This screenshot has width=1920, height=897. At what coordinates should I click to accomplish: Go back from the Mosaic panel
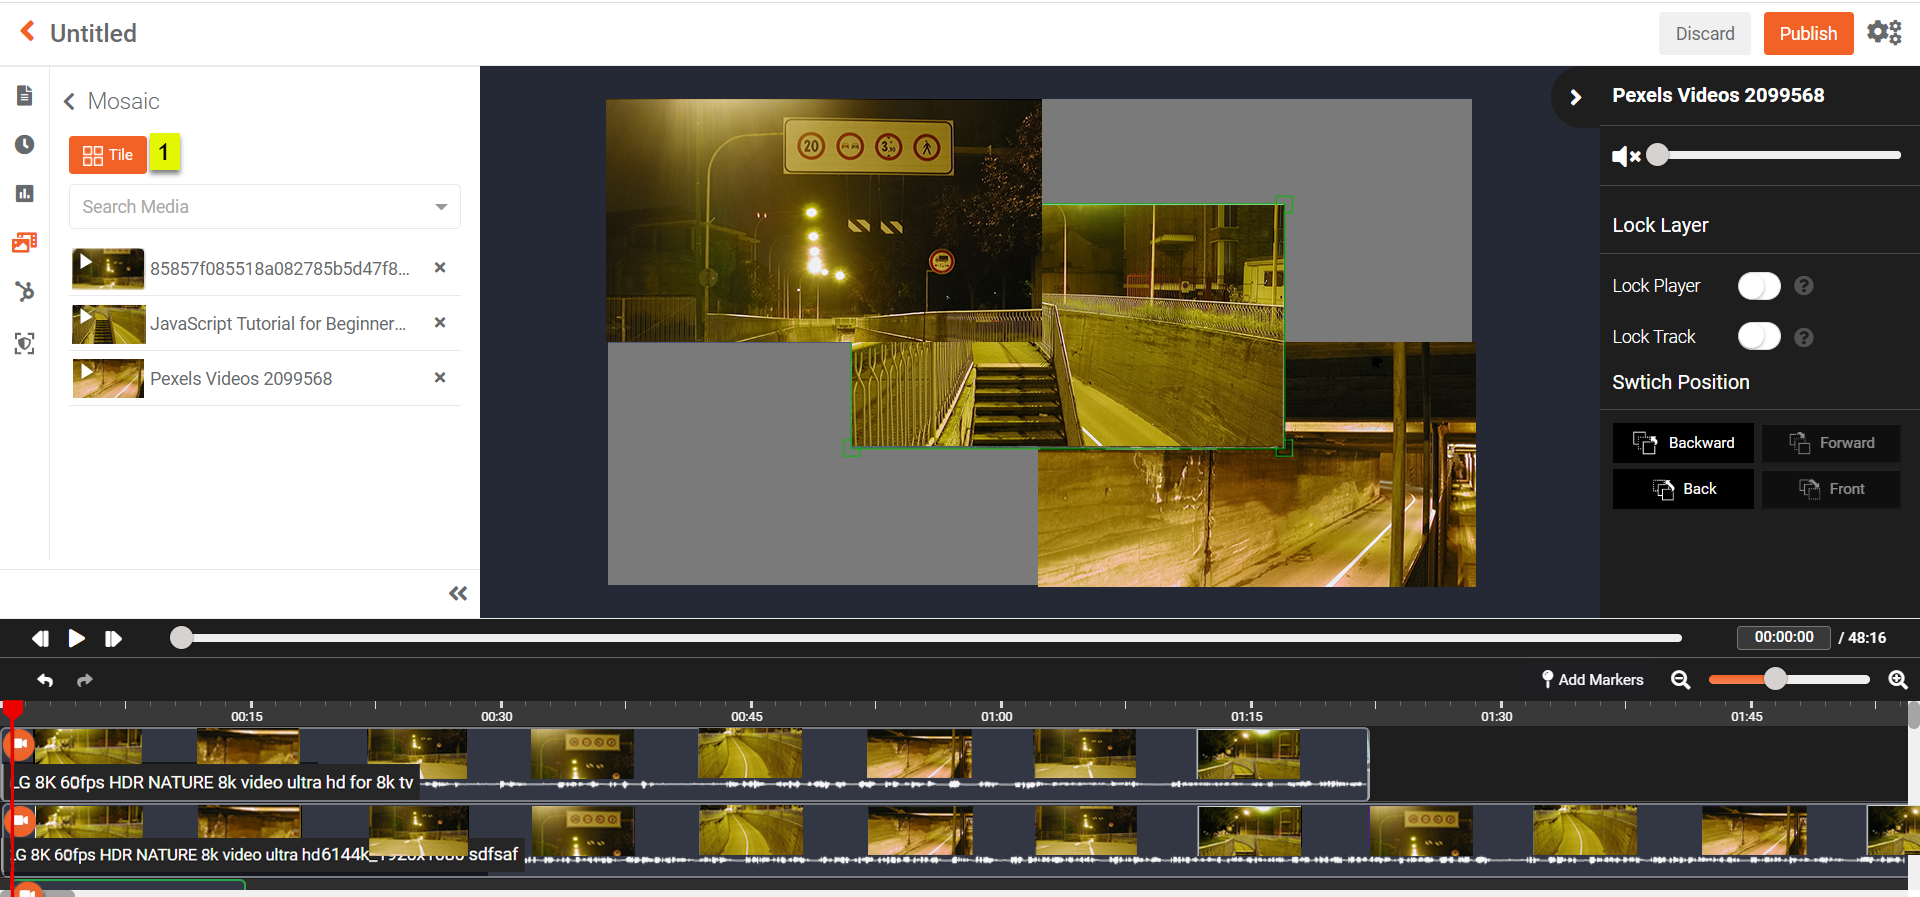coord(69,102)
